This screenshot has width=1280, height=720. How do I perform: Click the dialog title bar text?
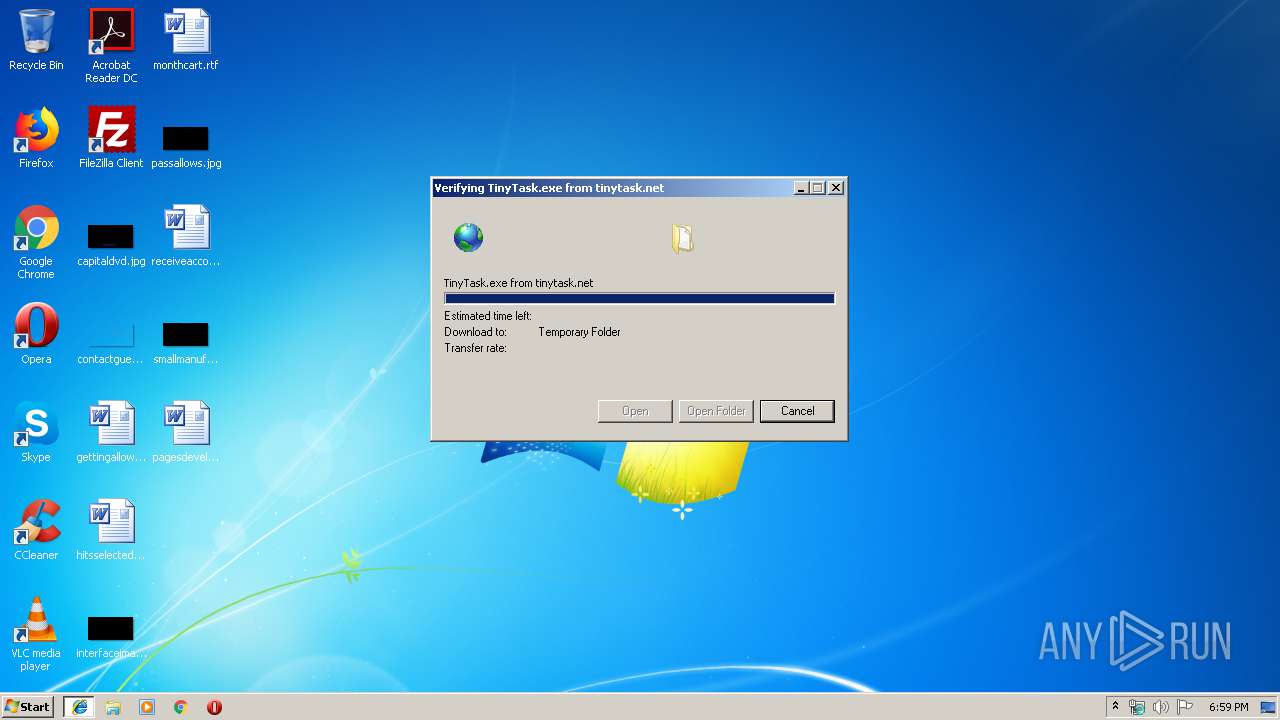point(549,188)
